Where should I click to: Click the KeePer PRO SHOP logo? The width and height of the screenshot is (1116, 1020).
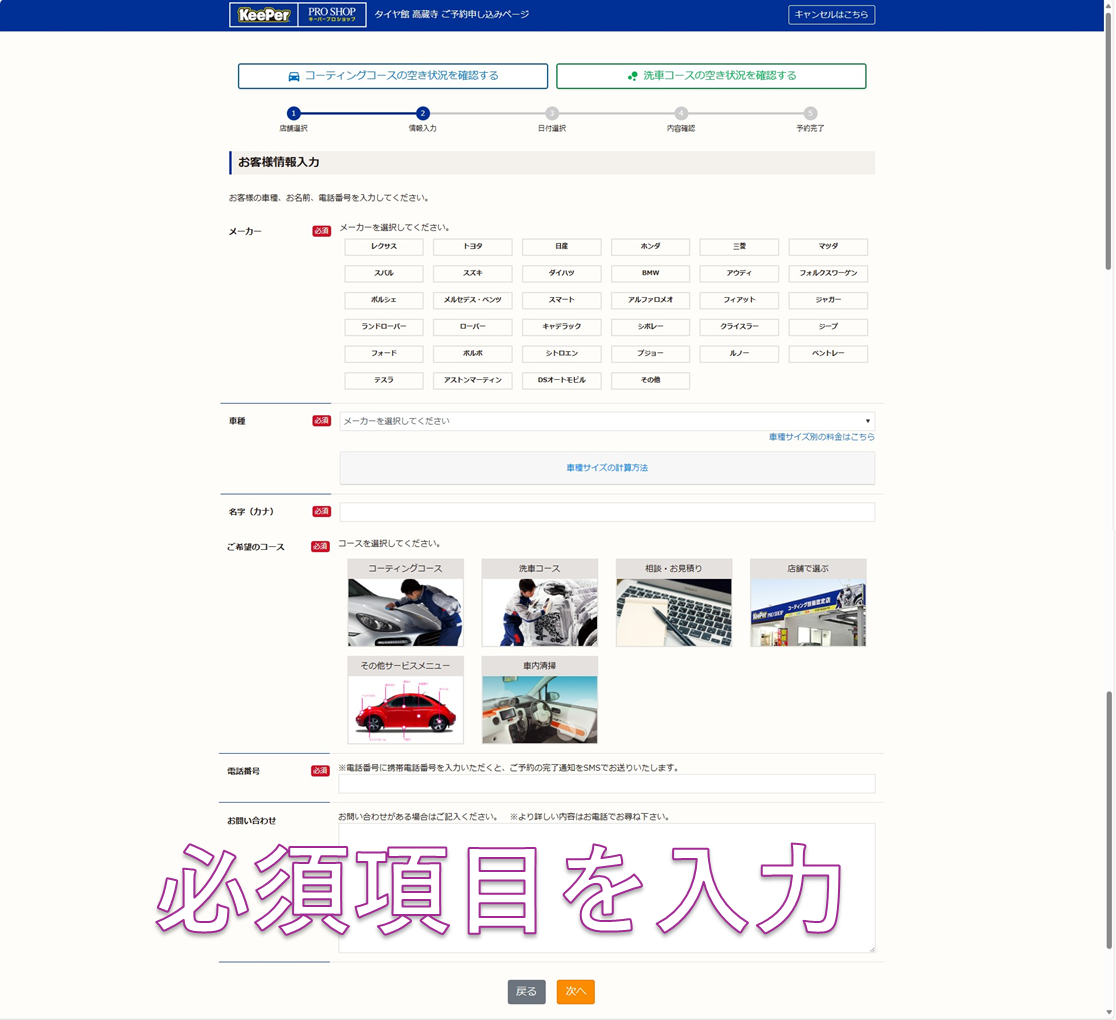coord(297,15)
